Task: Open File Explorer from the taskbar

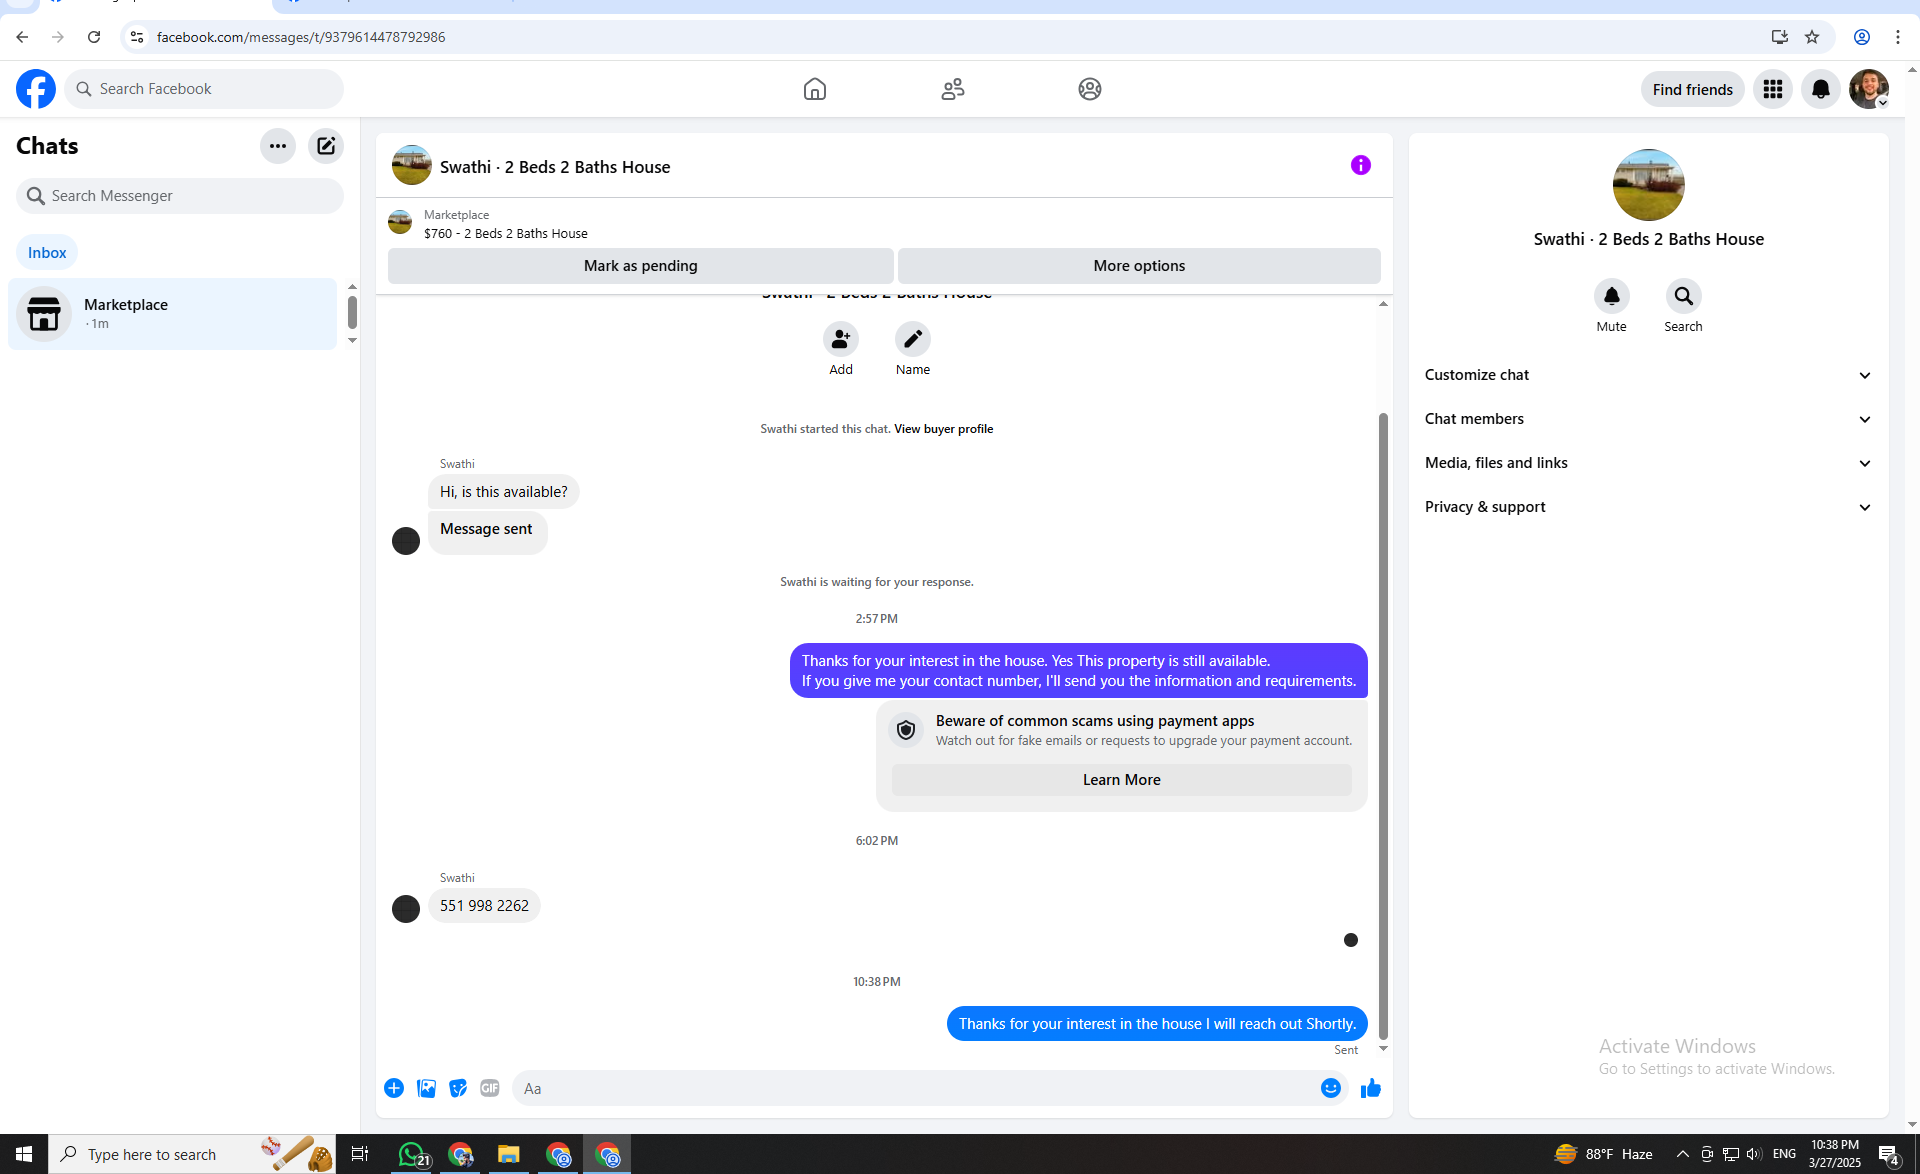Action: tap(509, 1154)
